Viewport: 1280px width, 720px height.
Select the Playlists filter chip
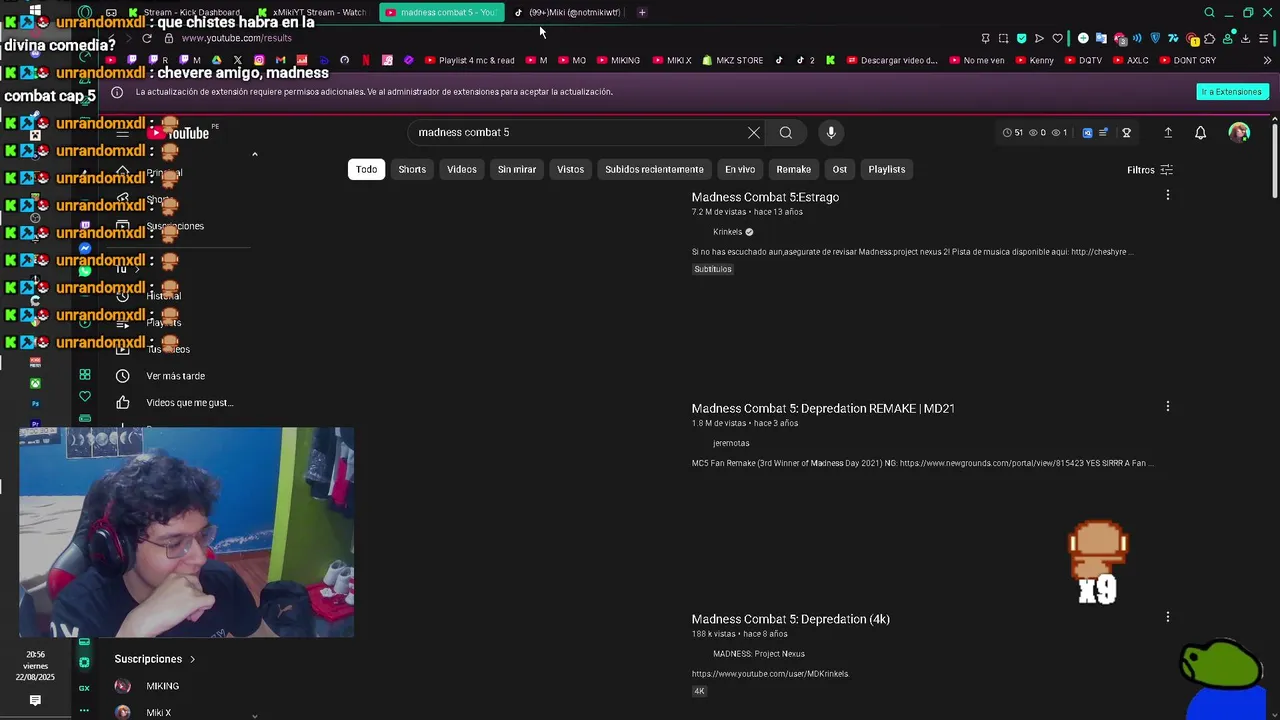tap(887, 169)
